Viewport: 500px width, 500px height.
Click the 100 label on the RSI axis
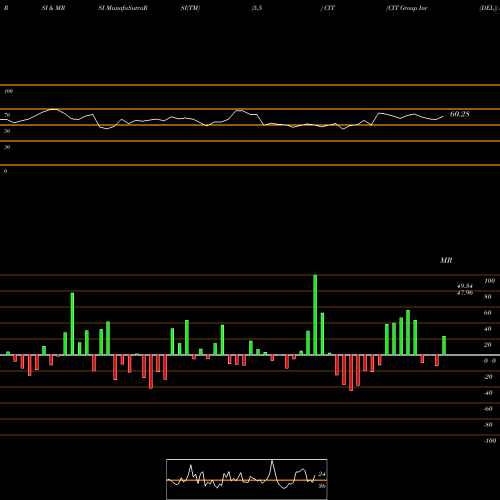pos(8,91)
